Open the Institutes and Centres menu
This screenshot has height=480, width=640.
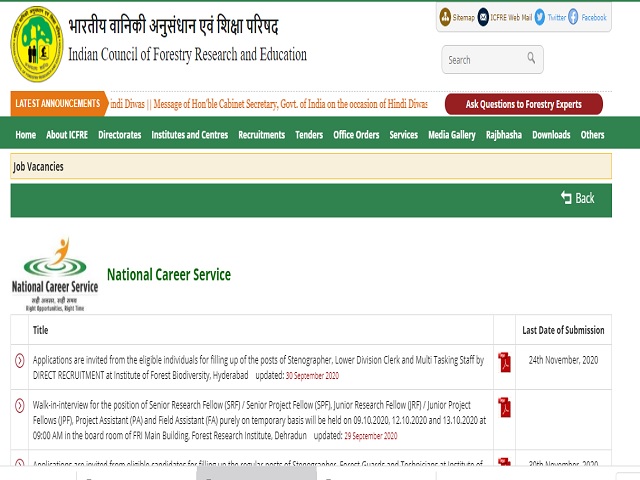(x=189, y=135)
